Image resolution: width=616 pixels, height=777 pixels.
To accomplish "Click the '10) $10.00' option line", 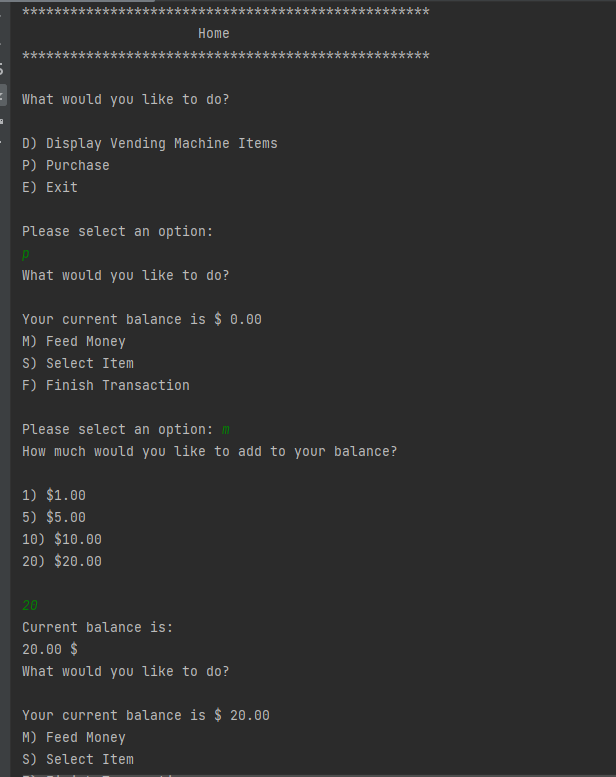I will pyautogui.click(x=62, y=539).
